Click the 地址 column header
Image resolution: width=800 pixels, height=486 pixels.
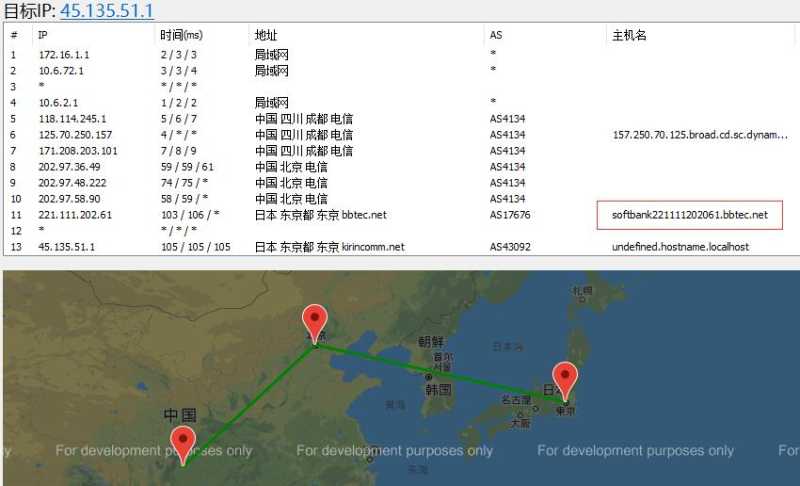pyautogui.click(x=266, y=35)
